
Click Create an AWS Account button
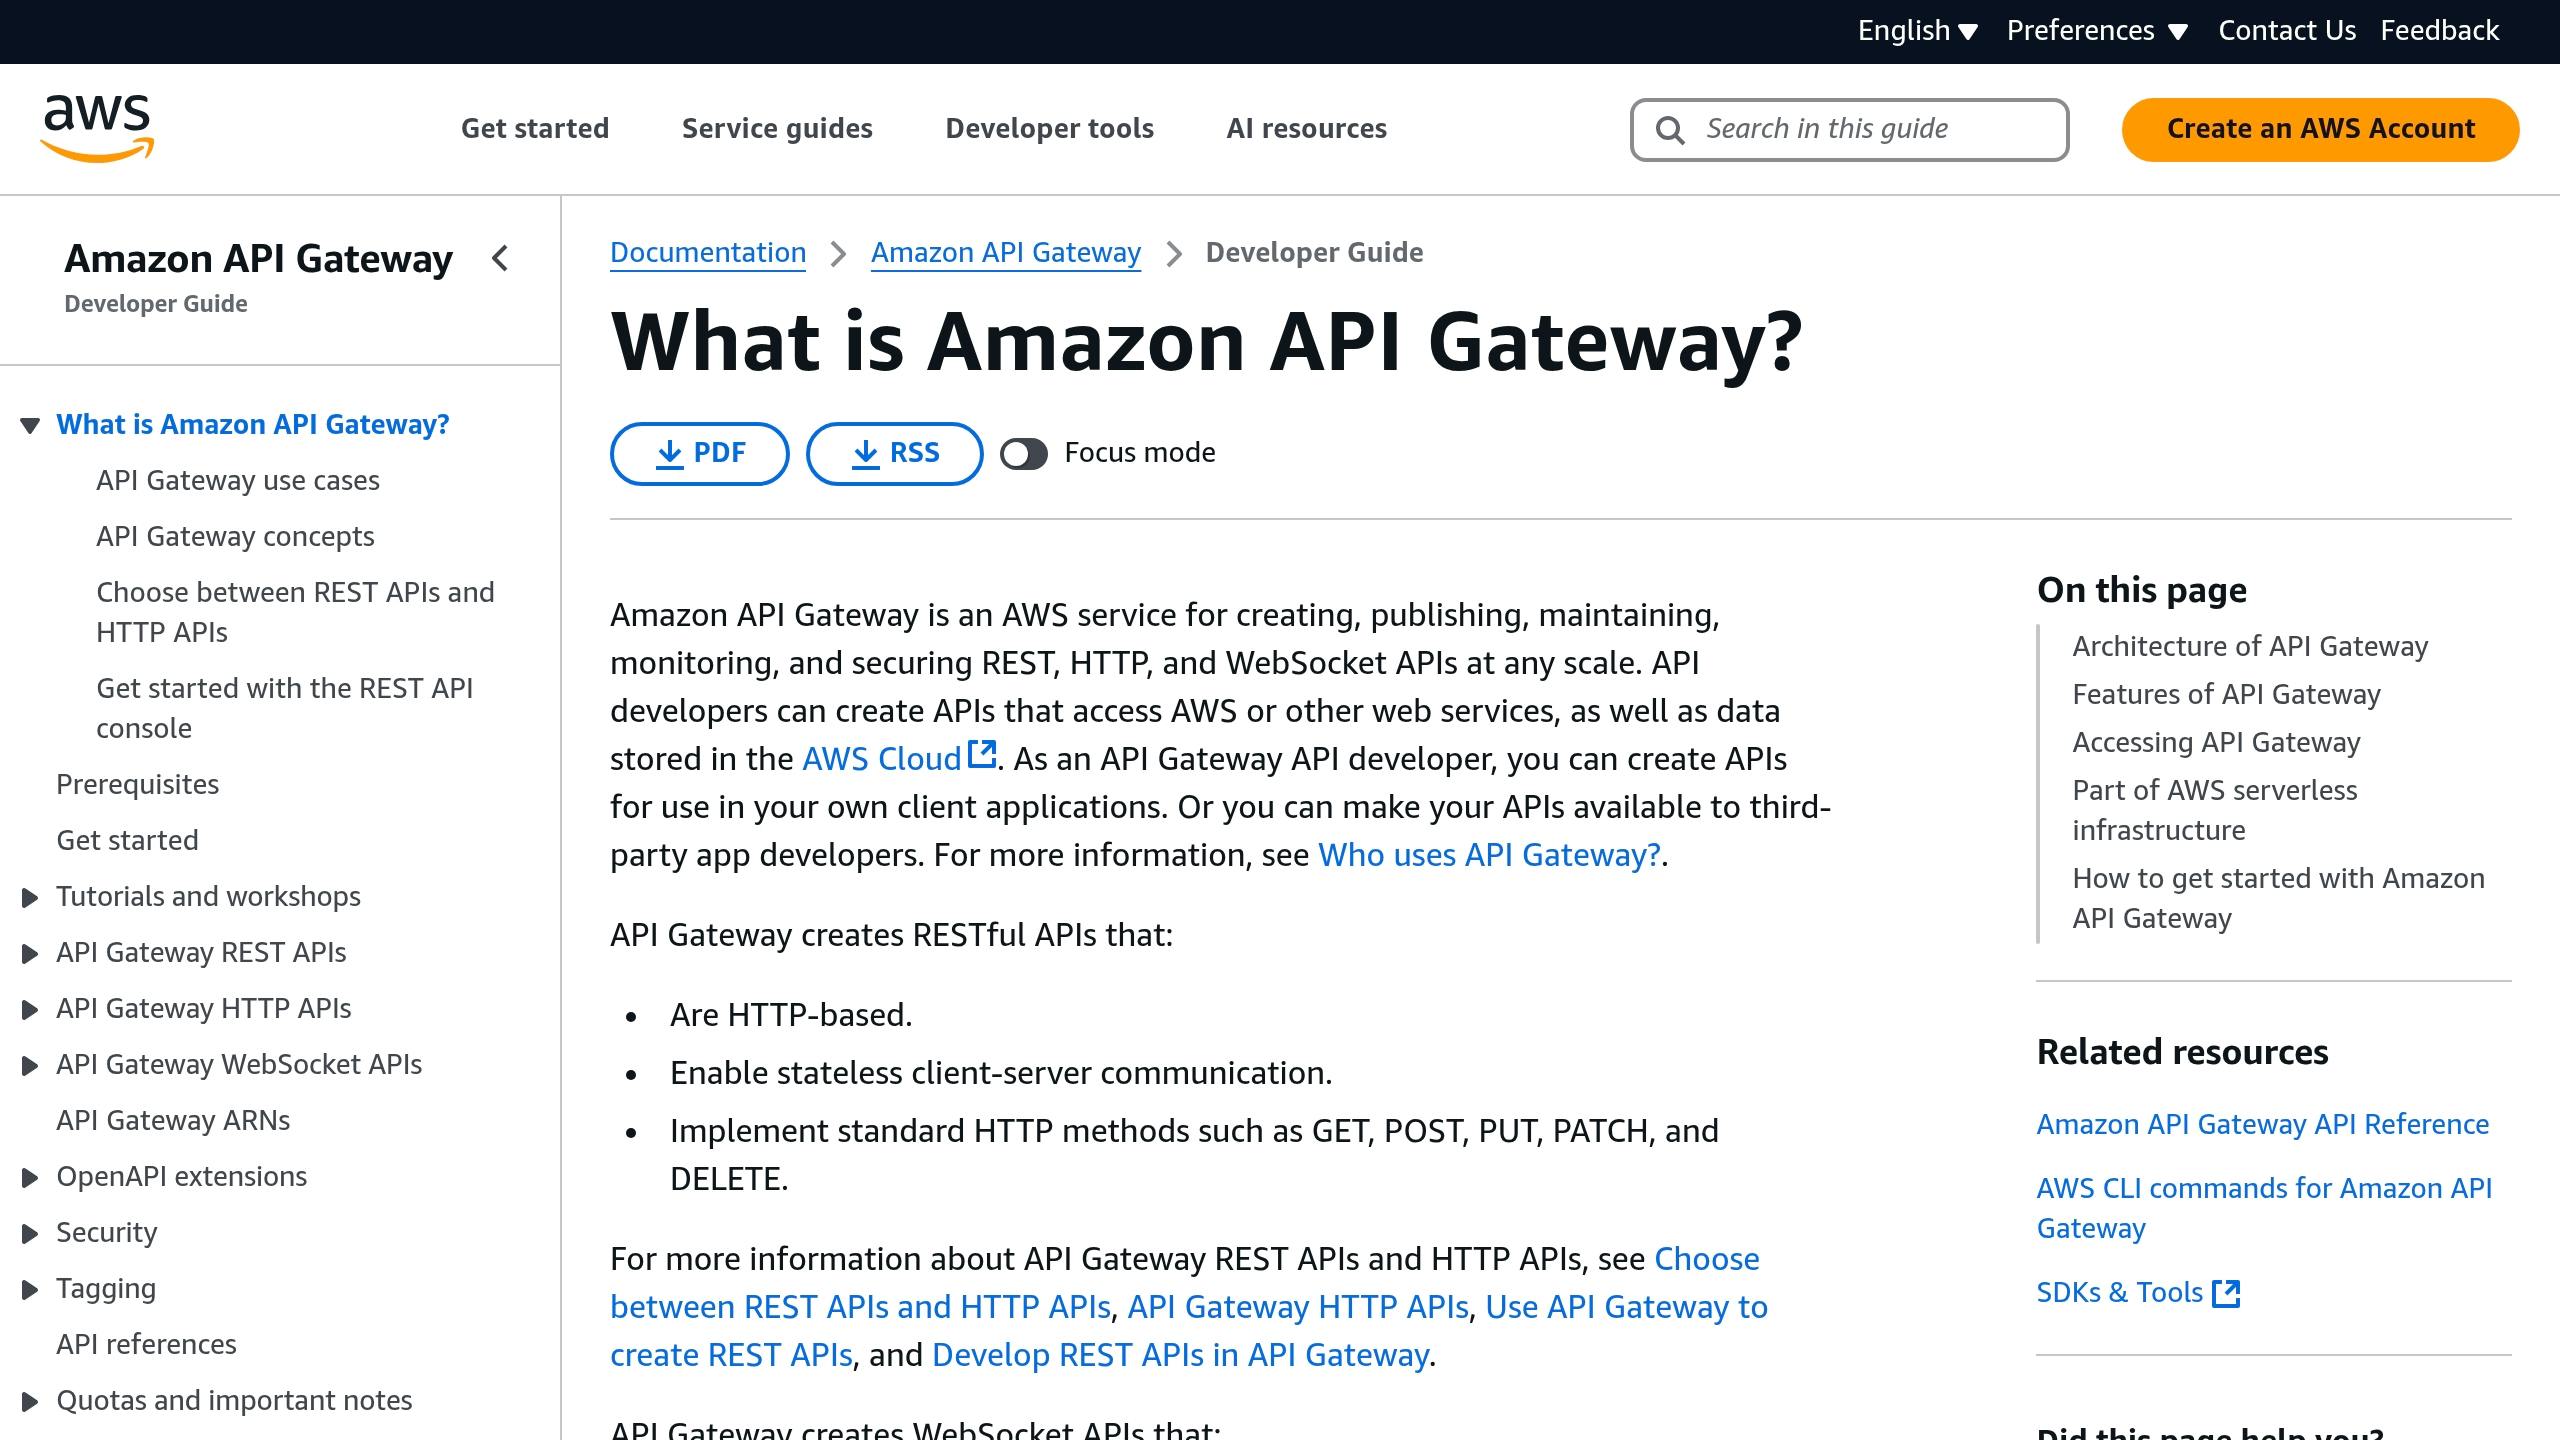(2320, 129)
